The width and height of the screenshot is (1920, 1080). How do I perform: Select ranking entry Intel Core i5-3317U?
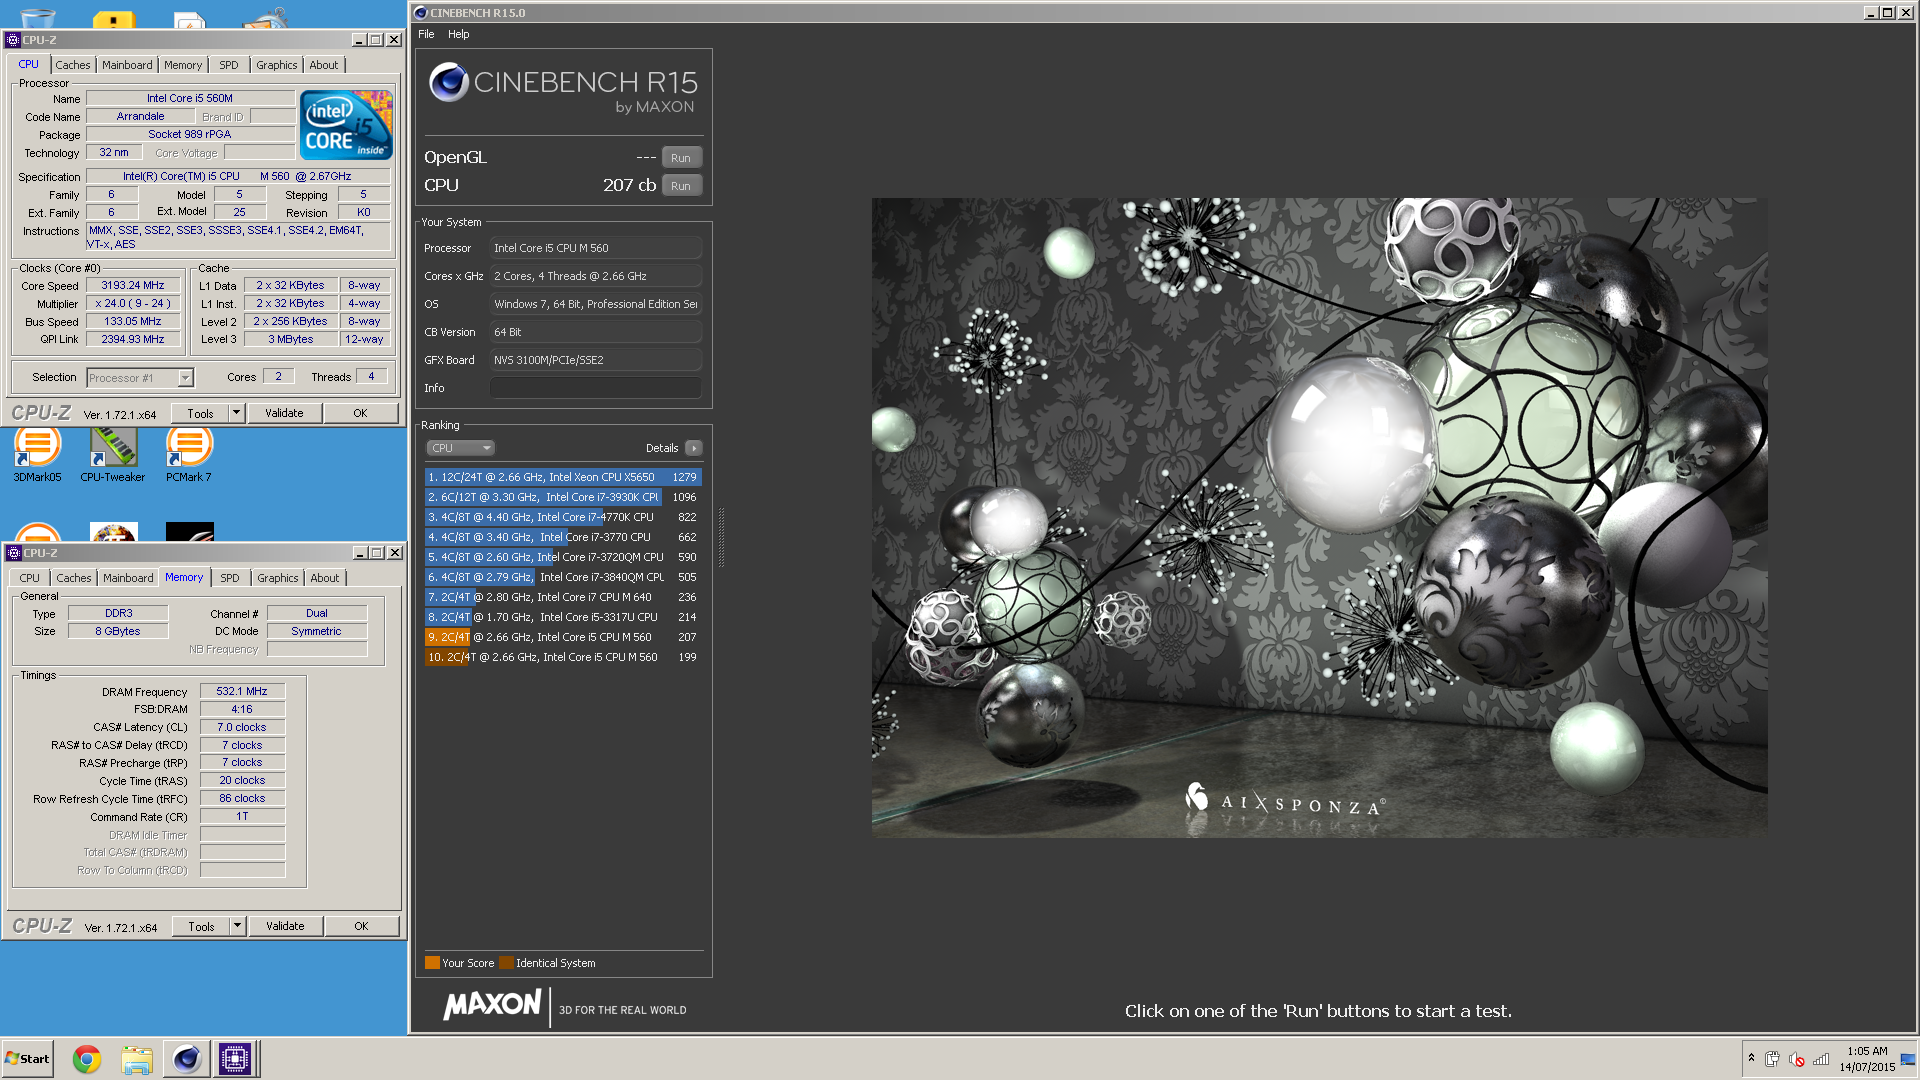click(x=563, y=617)
